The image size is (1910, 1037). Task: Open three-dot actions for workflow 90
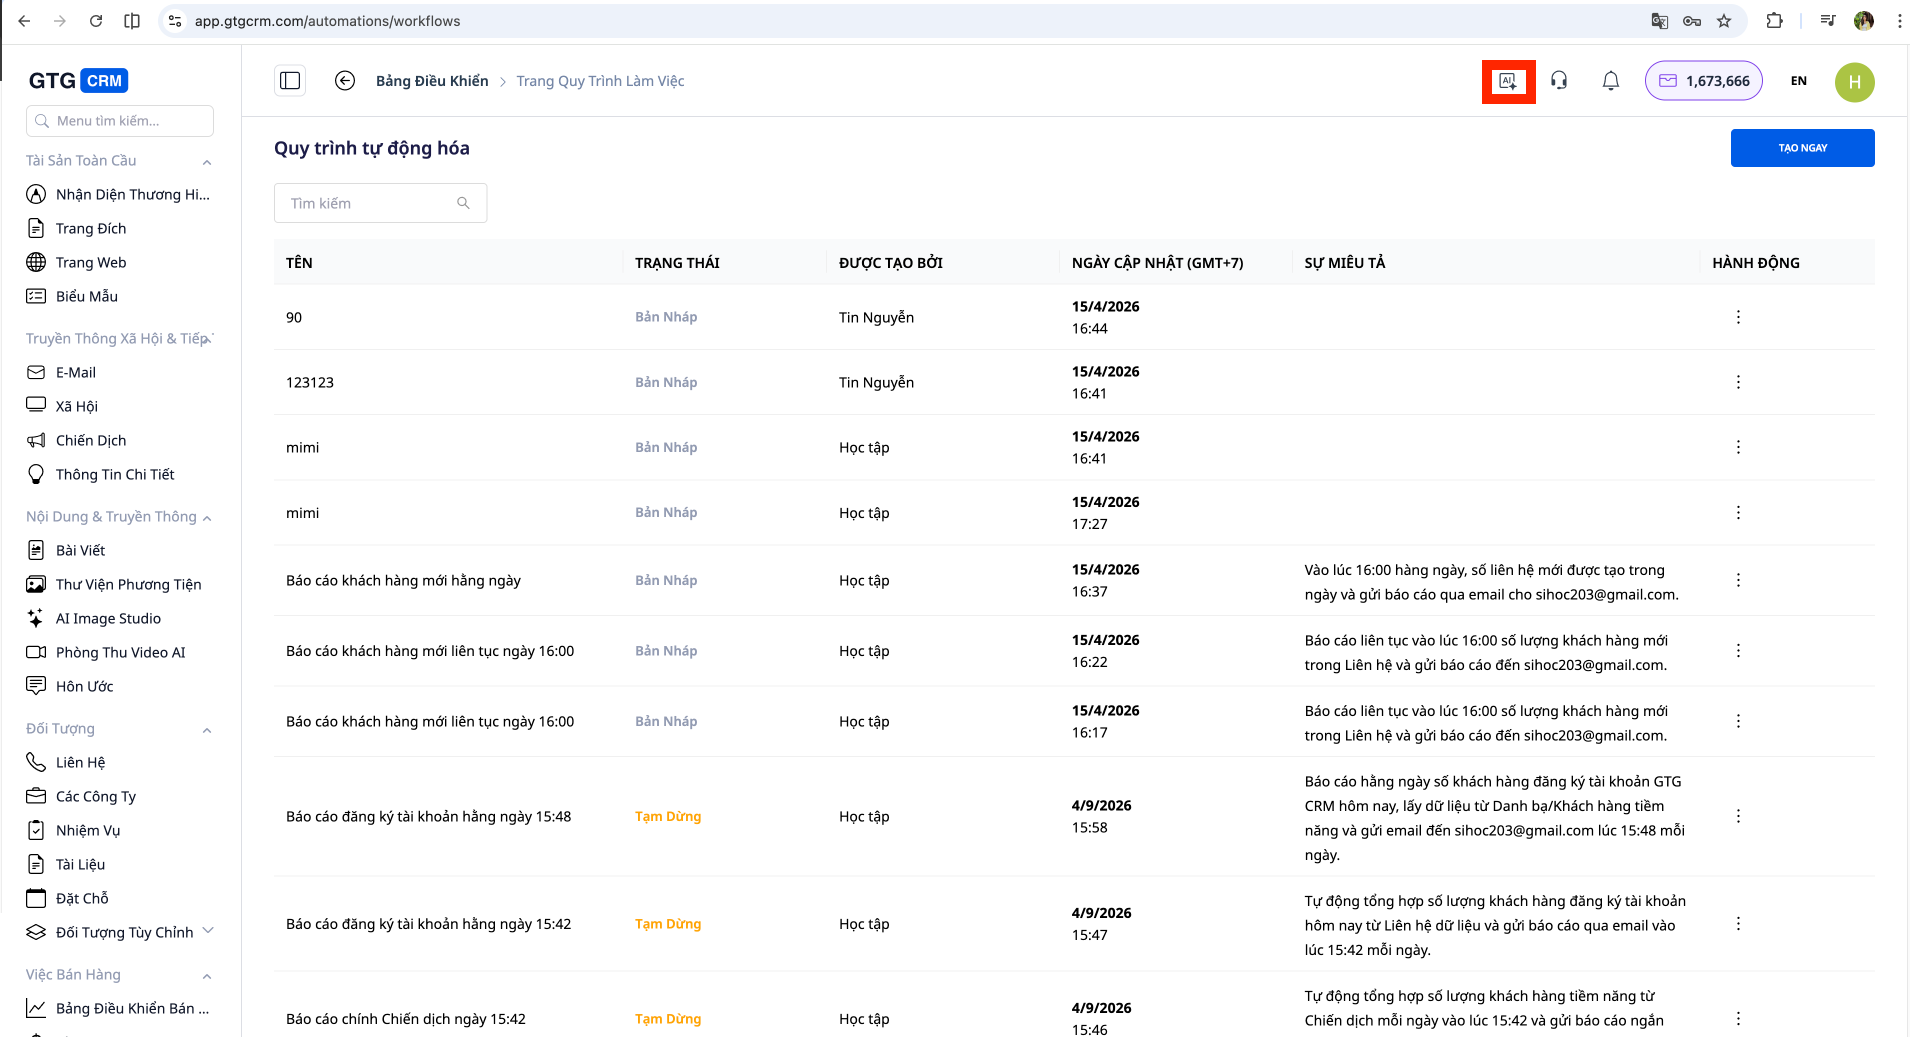coord(1738,317)
